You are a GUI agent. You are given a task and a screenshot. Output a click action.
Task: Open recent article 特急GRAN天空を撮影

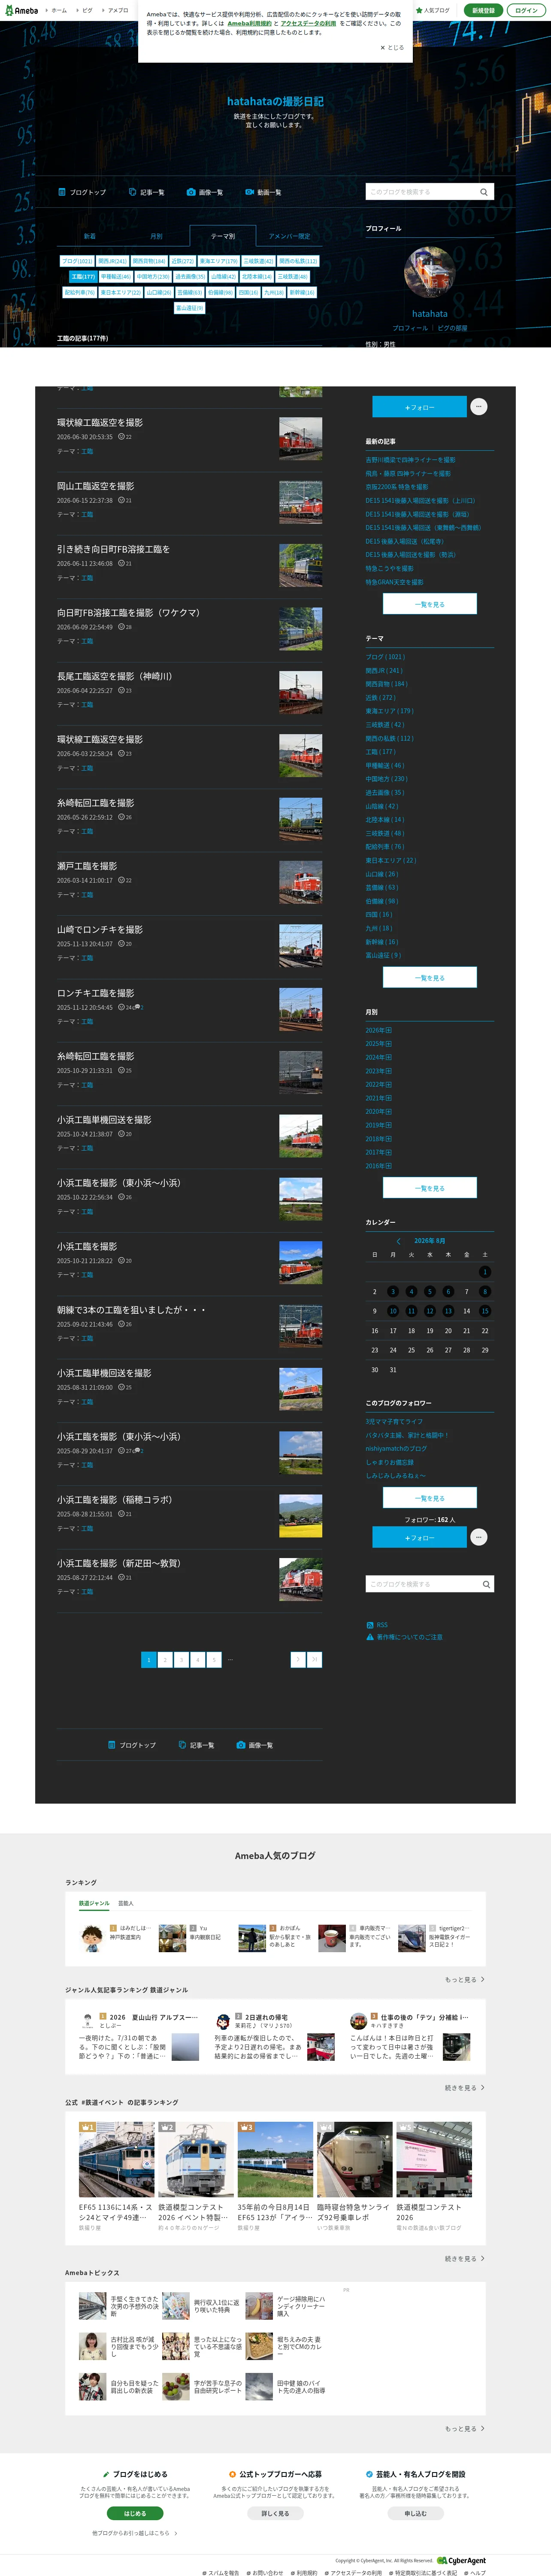(x=394, y=582)
